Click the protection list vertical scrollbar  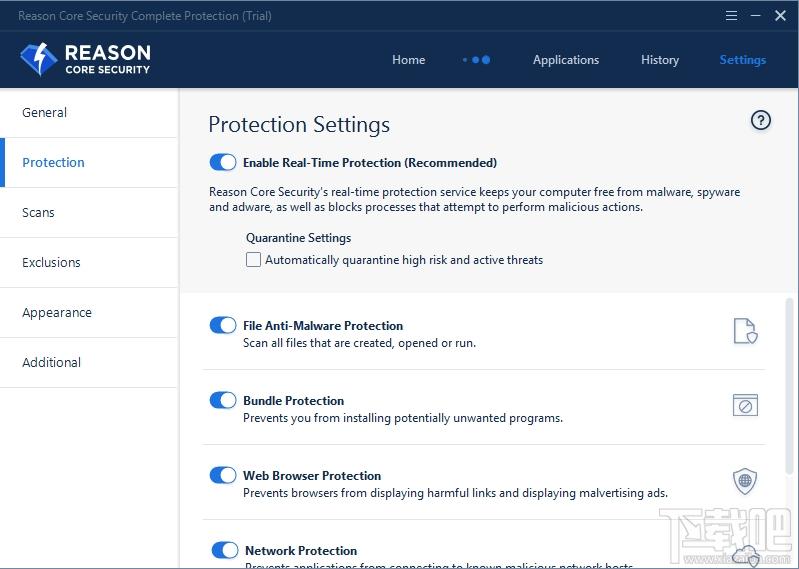790,387
